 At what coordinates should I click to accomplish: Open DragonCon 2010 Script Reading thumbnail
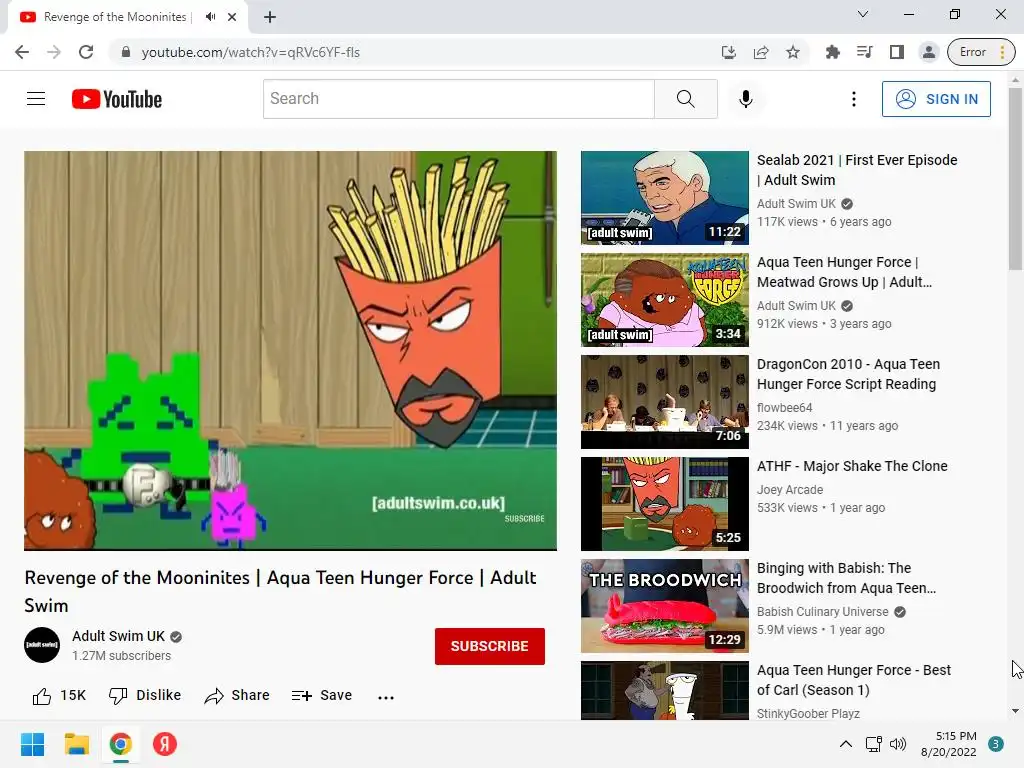pos(665,402)
